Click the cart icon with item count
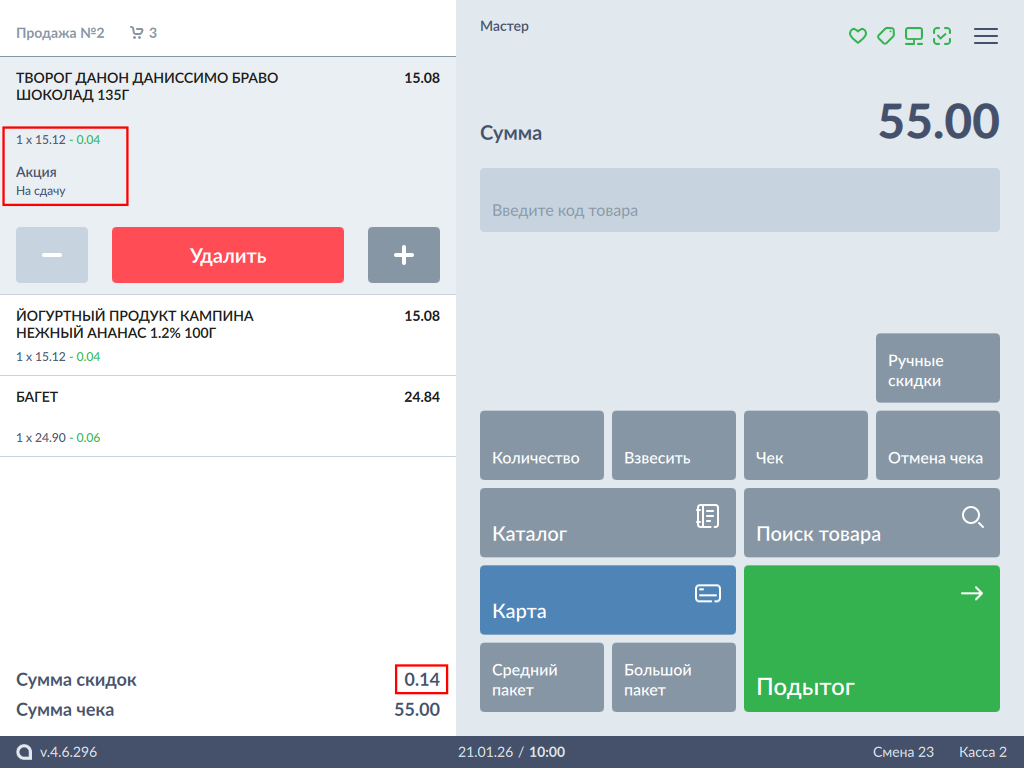 (143, 33)
